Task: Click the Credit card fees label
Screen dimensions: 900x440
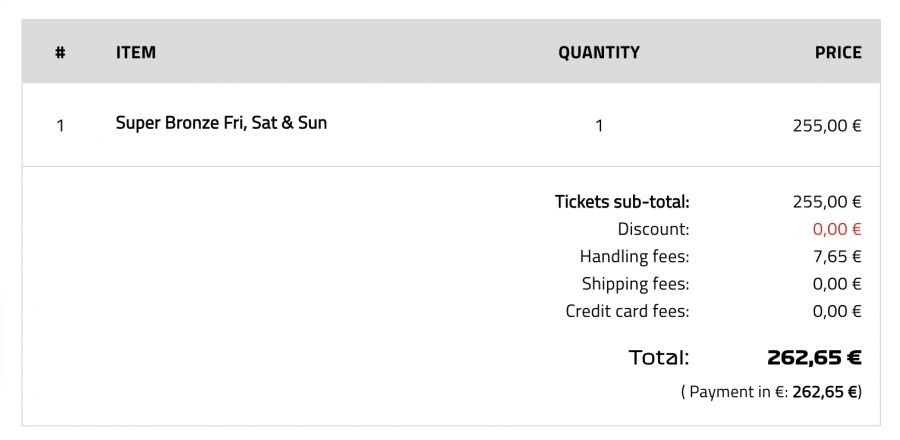Action: [627, 311]
